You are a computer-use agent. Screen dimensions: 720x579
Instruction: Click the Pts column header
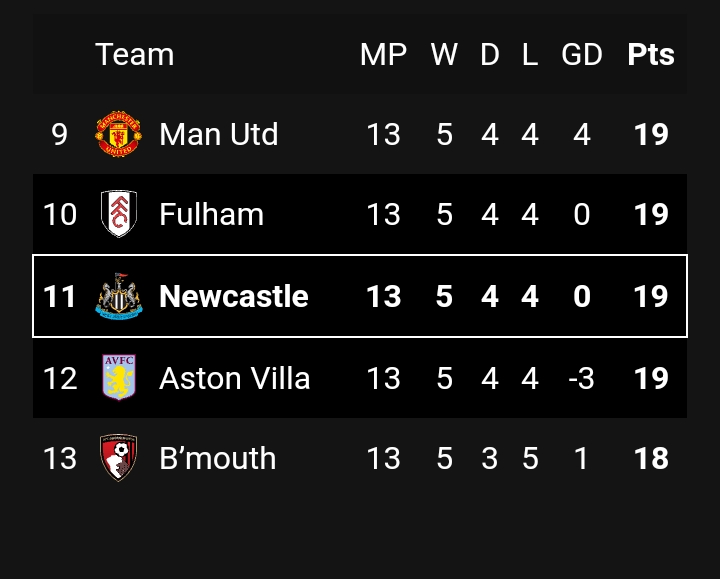coord(651,55)
